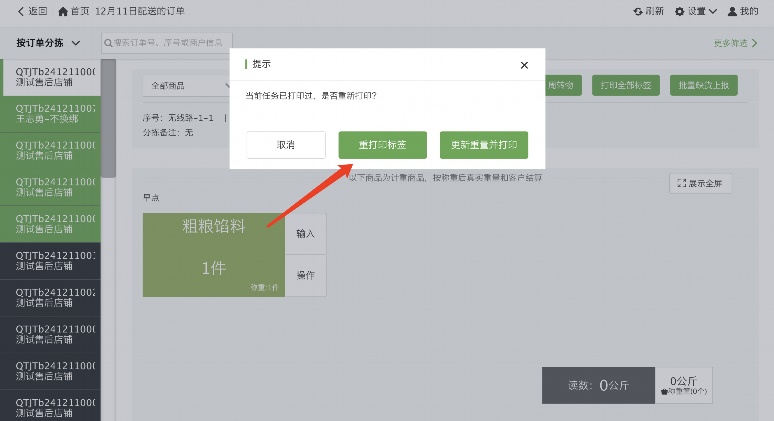This screenshot has height=421, width=774.
Task: Click the partially hidden 周转物 button
Action: point(563,85)
